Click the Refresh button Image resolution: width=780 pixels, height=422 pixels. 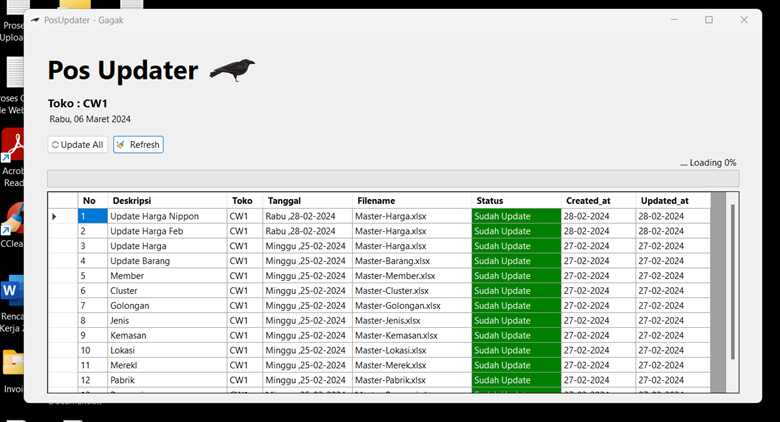138,145
